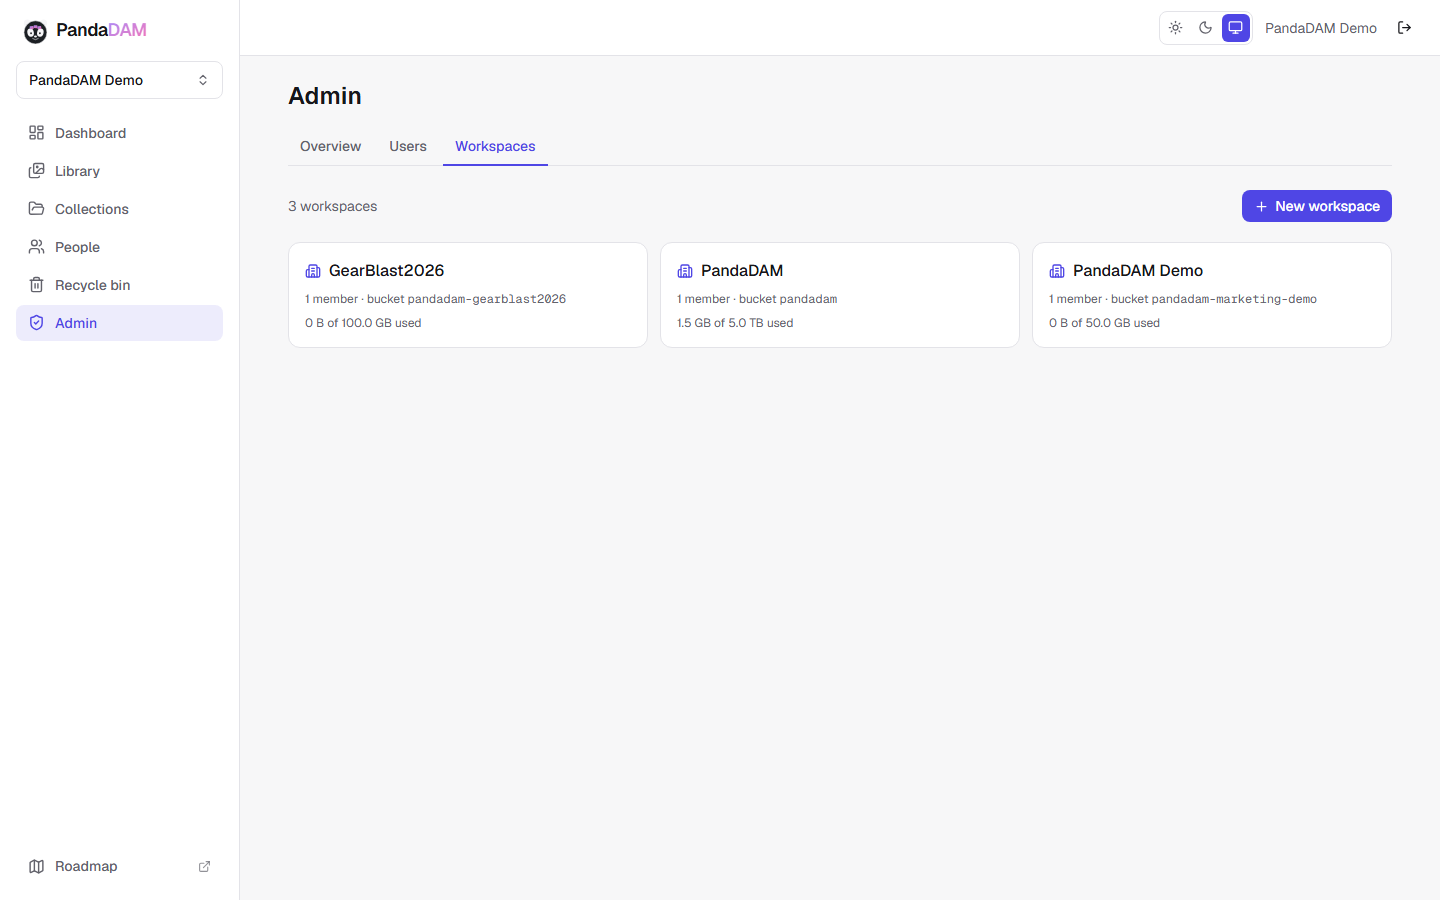
Task: Open Library in sidebar
Action: pos(119,171)
